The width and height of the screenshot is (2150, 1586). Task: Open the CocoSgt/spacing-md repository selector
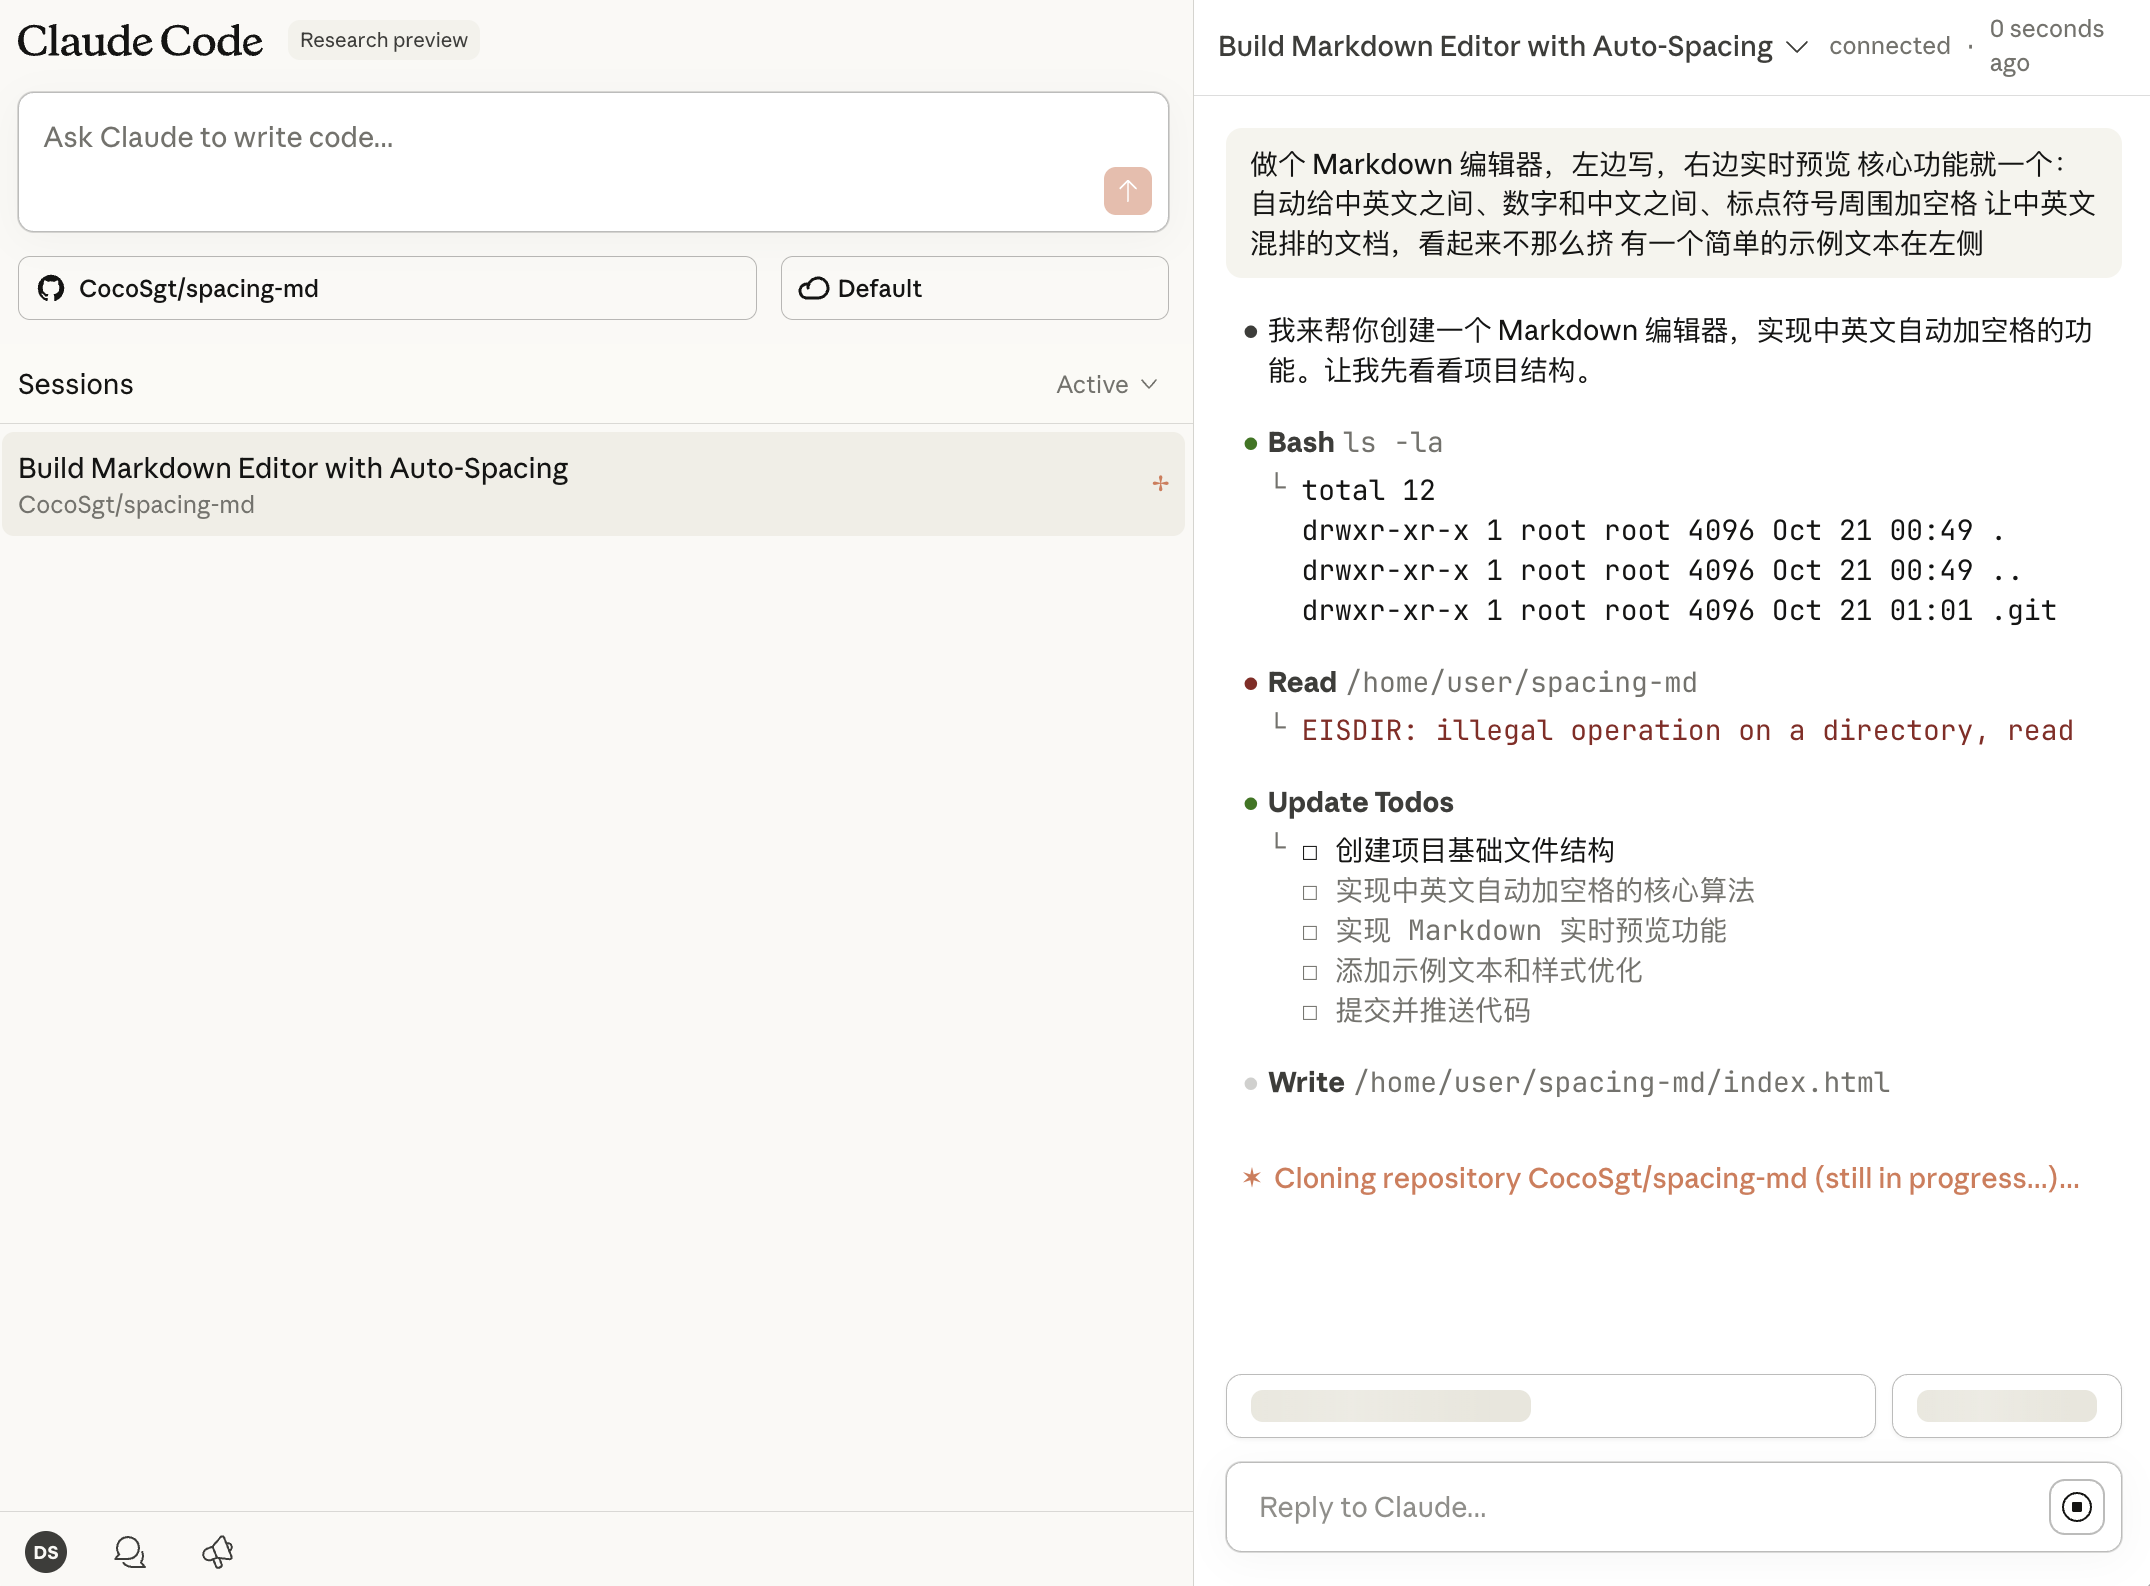coord(387,288)
